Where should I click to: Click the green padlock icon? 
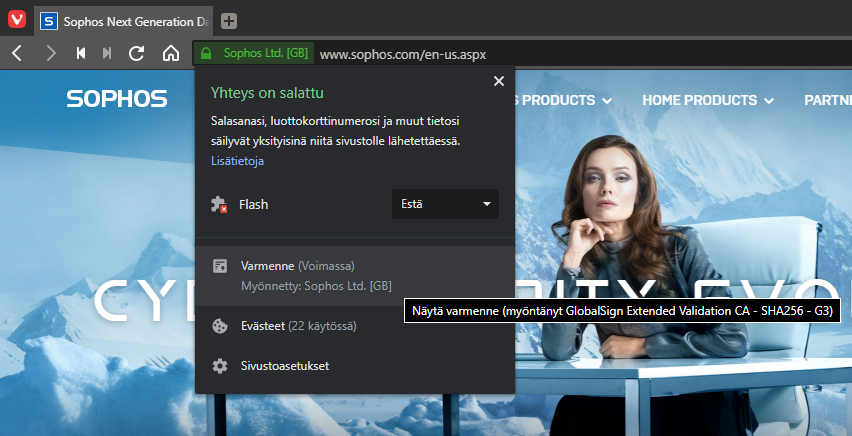[205, 53]
